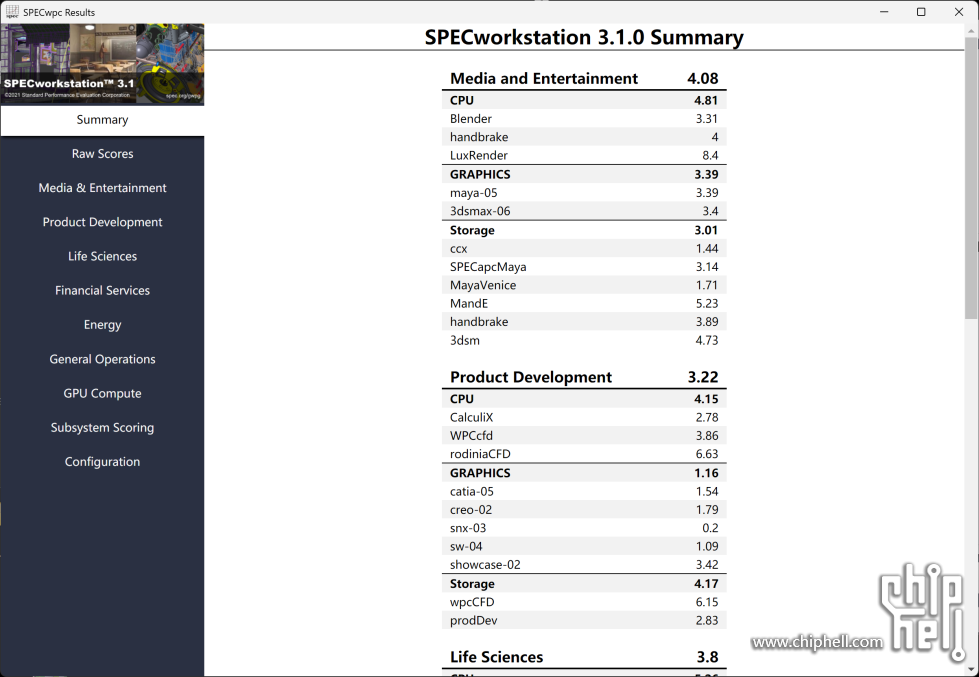Close the SPECwpc Results window

click(x=957, y=12)
